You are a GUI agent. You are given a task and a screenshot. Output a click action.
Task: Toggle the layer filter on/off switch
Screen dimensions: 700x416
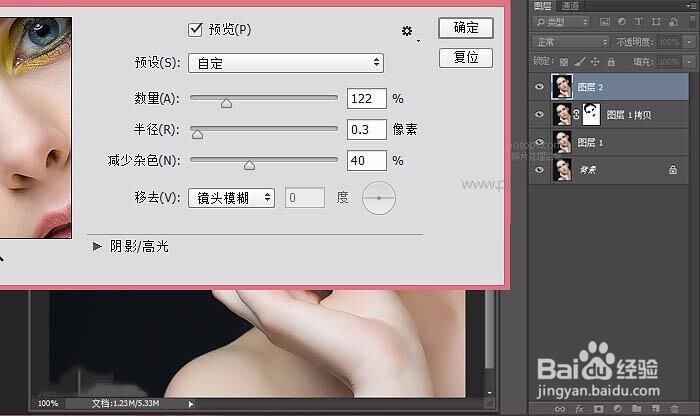pos(692,21)
